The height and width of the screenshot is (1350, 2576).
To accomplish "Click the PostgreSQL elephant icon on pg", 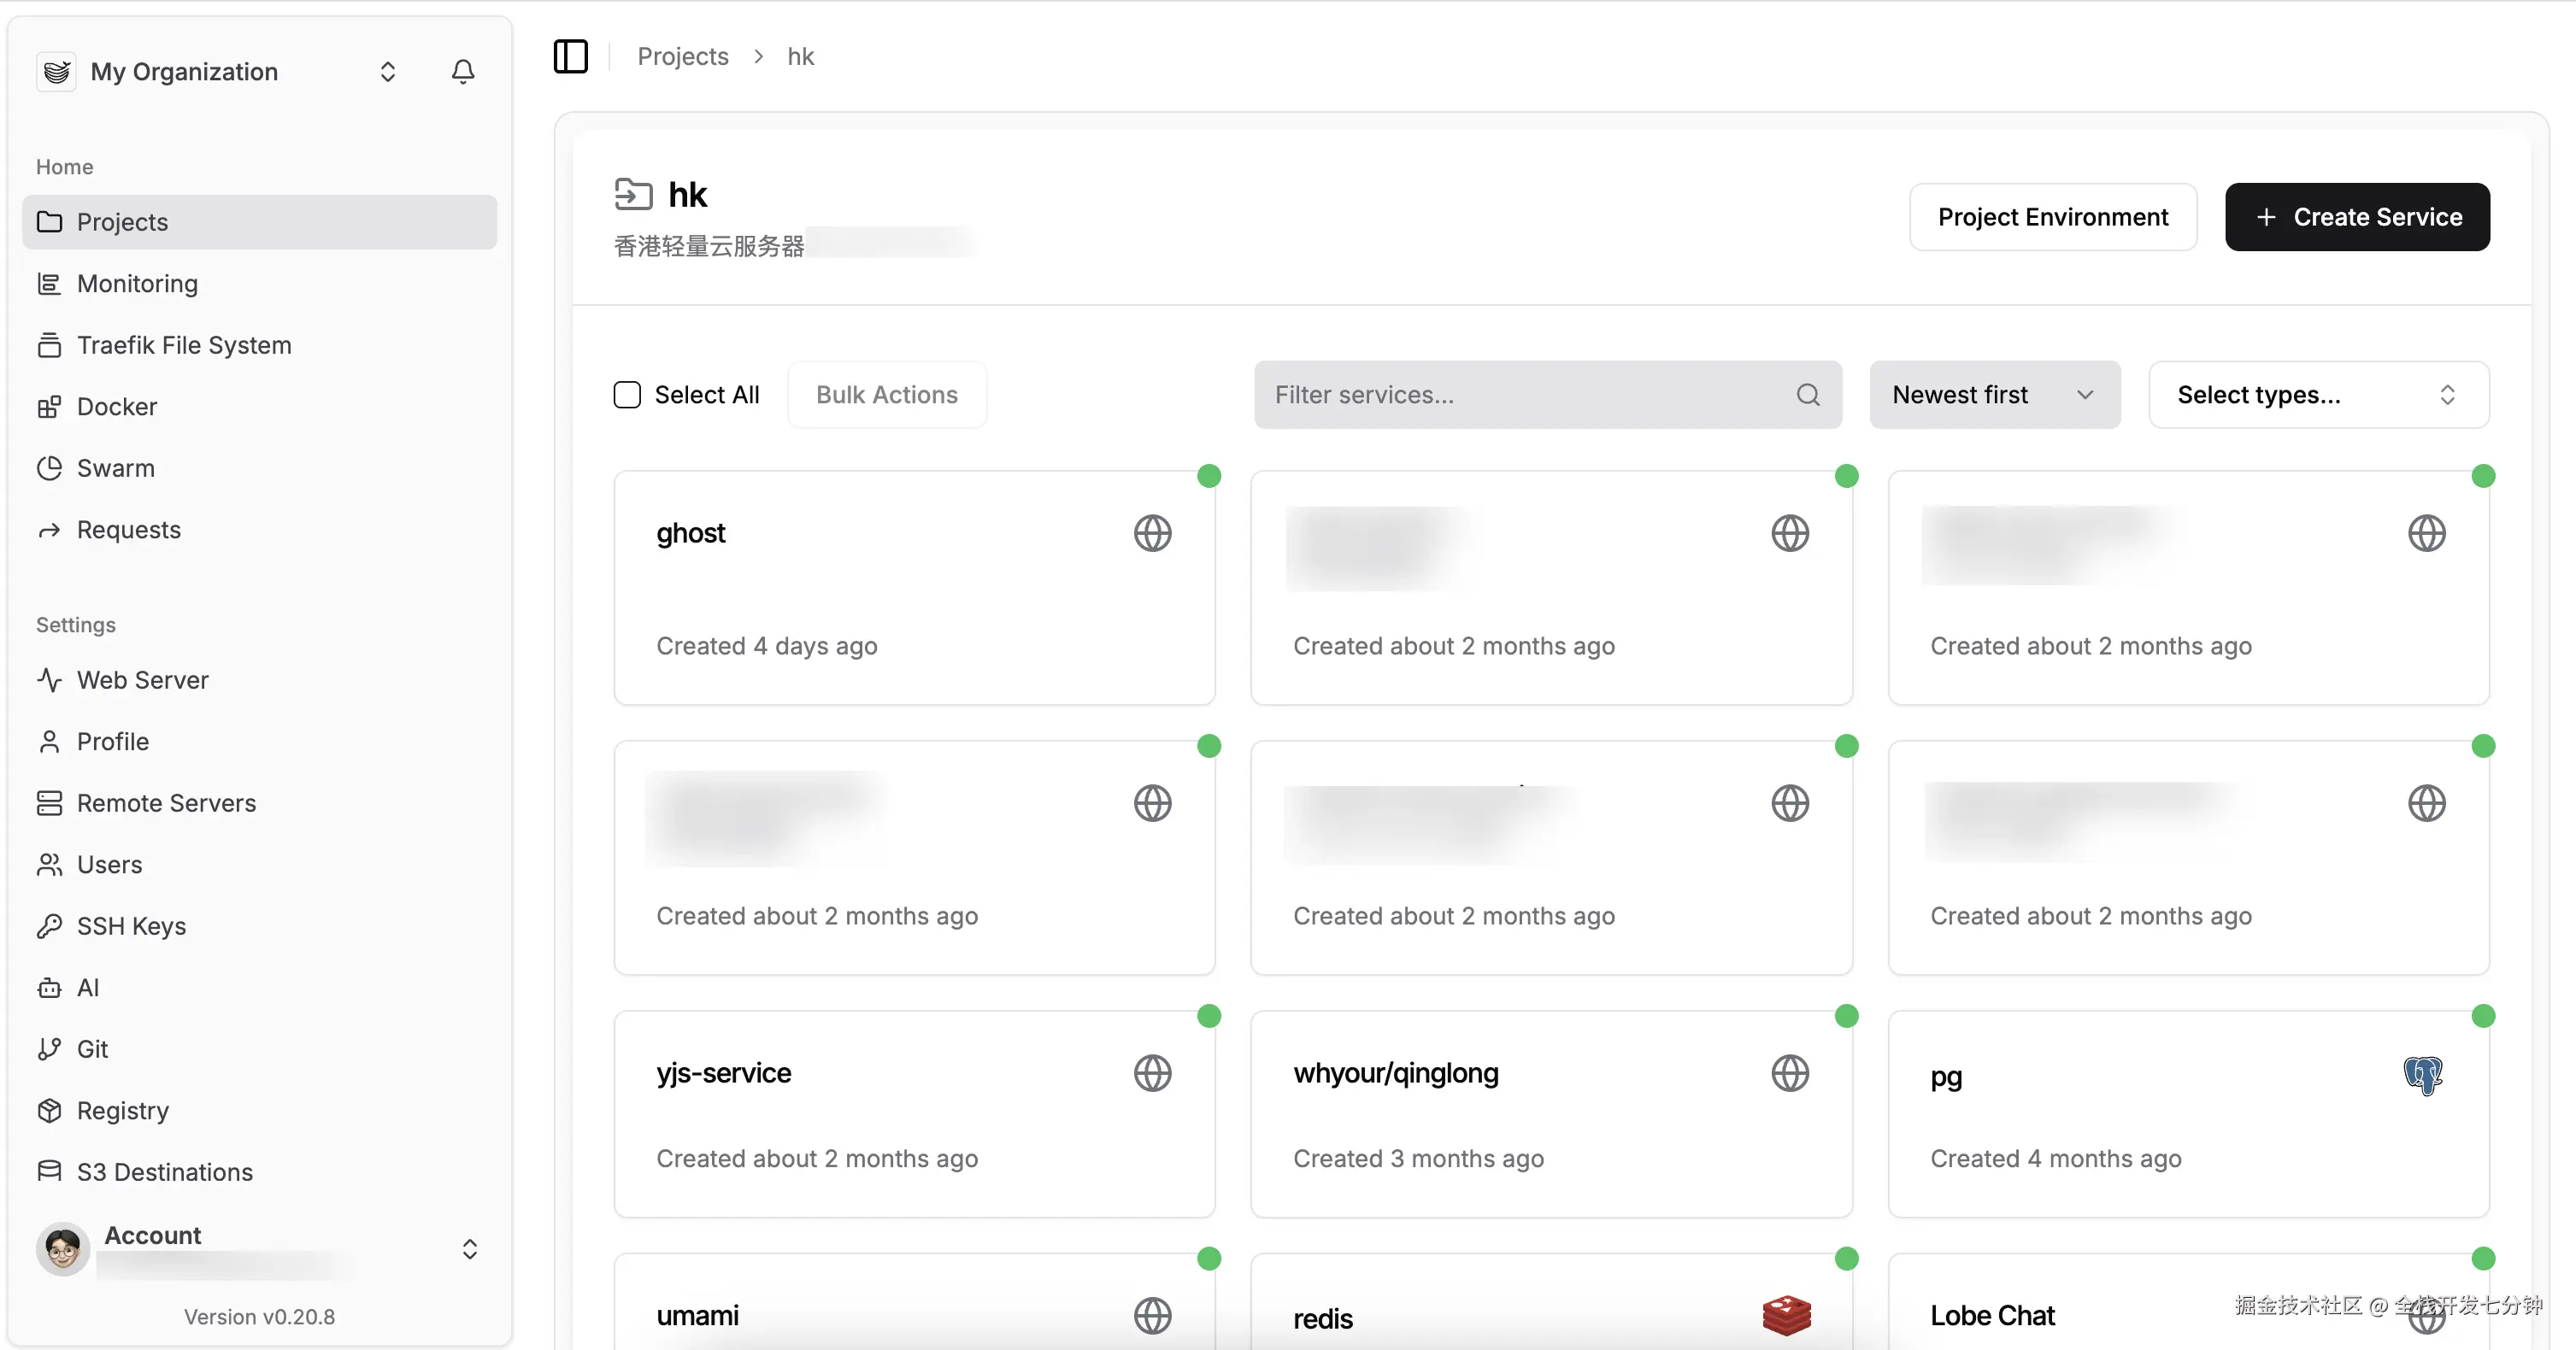I will pyautogui.click(x=2423, y=1075).
